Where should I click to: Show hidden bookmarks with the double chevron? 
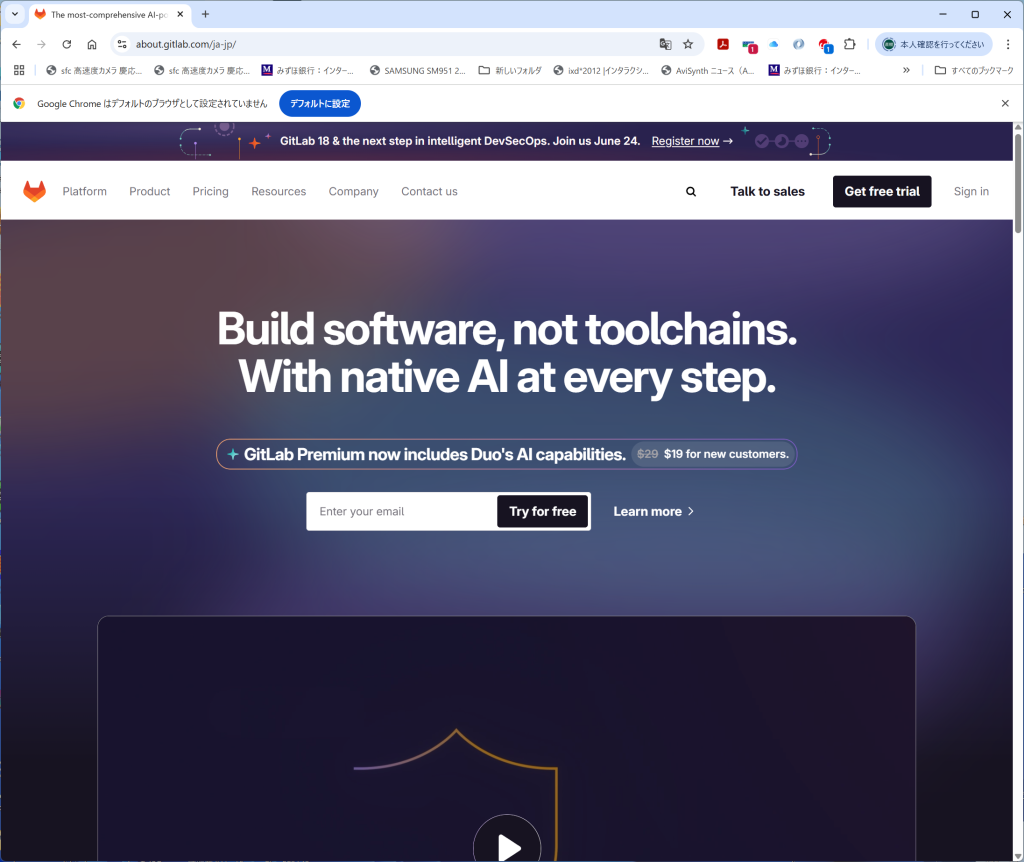click(x=906, y=70)
